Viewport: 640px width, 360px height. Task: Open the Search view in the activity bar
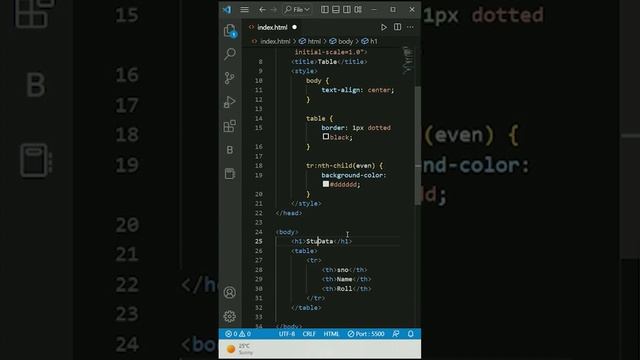[x=230, y=54]
